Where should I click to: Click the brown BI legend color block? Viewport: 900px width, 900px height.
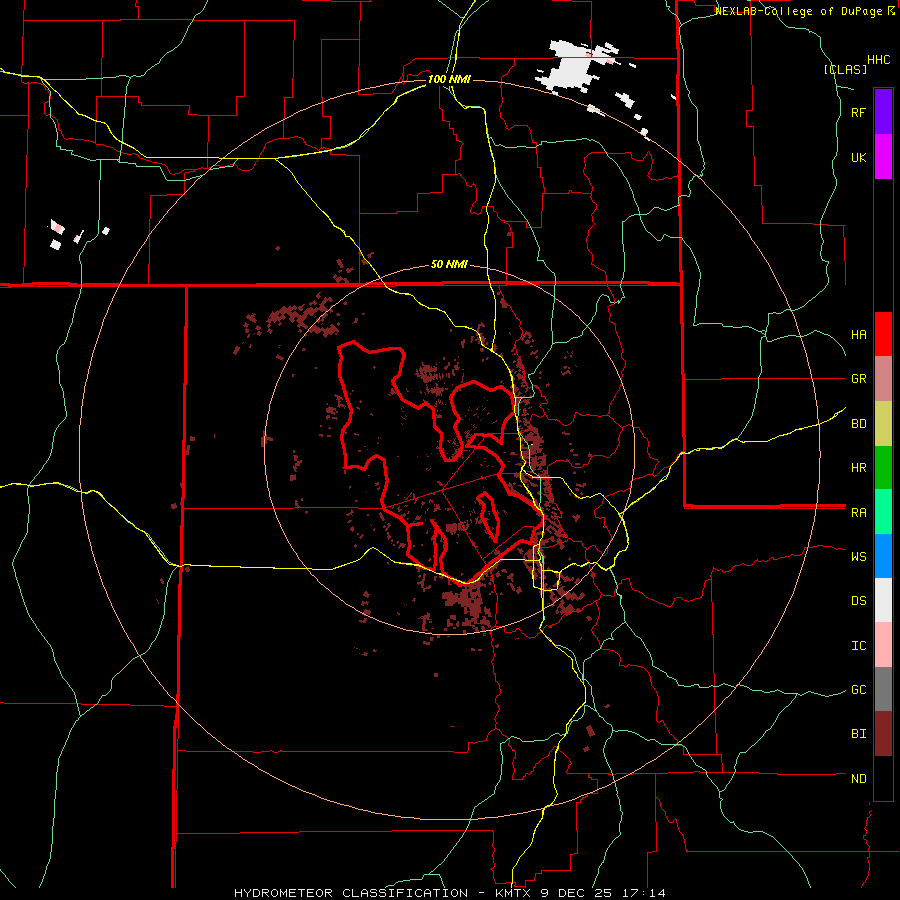[x=883, y=734]
